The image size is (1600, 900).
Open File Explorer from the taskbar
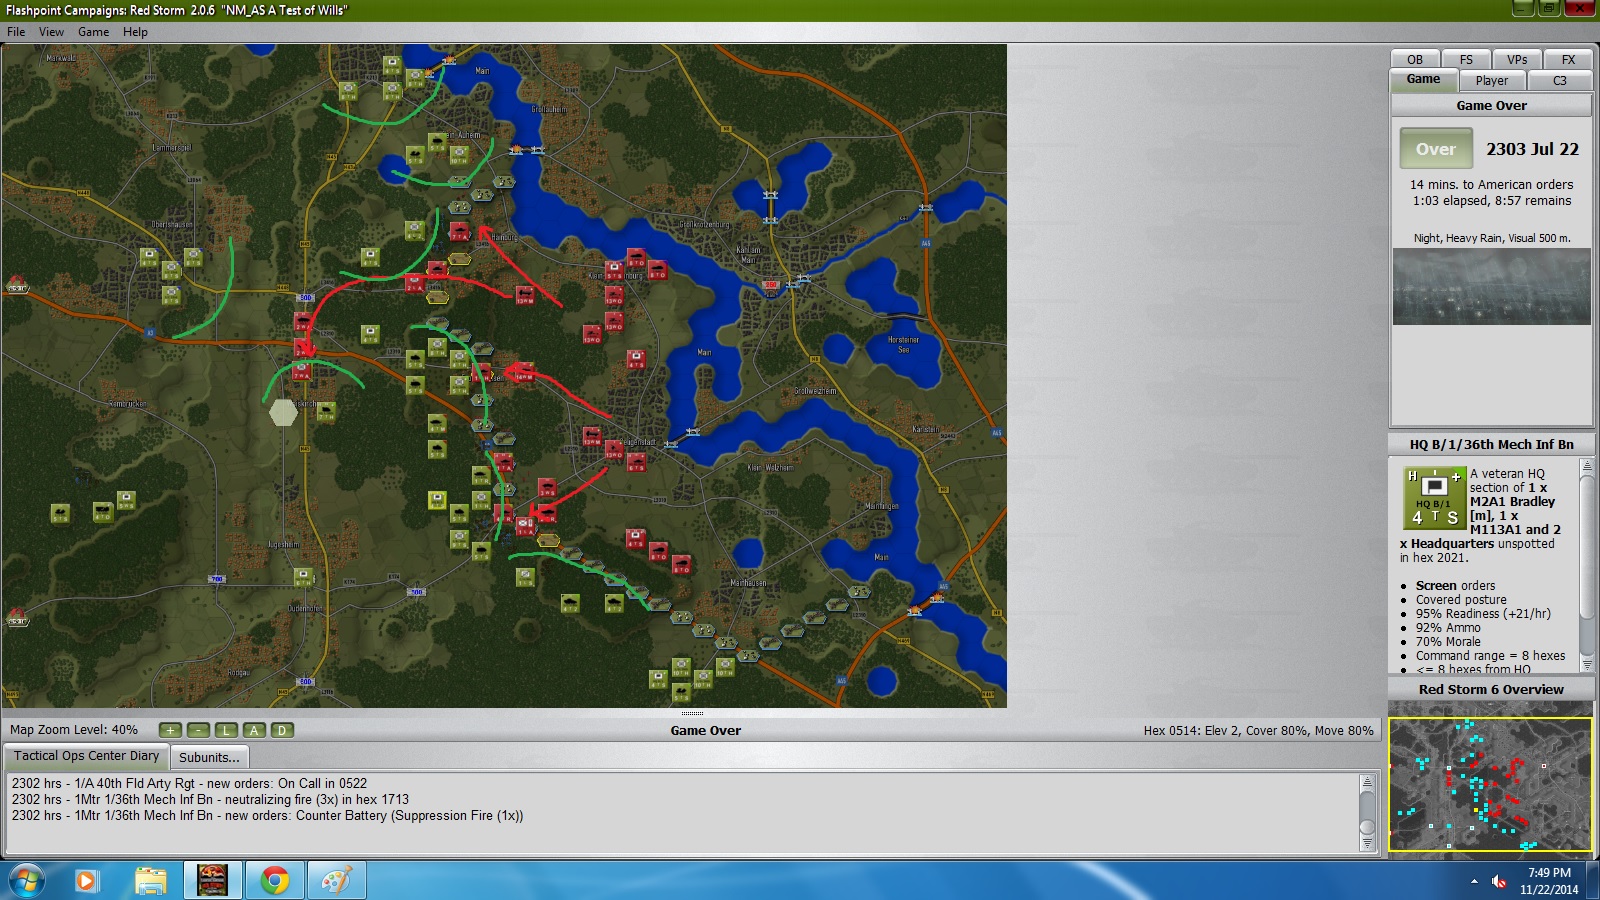pyautogui.click(x=151, y=880)
